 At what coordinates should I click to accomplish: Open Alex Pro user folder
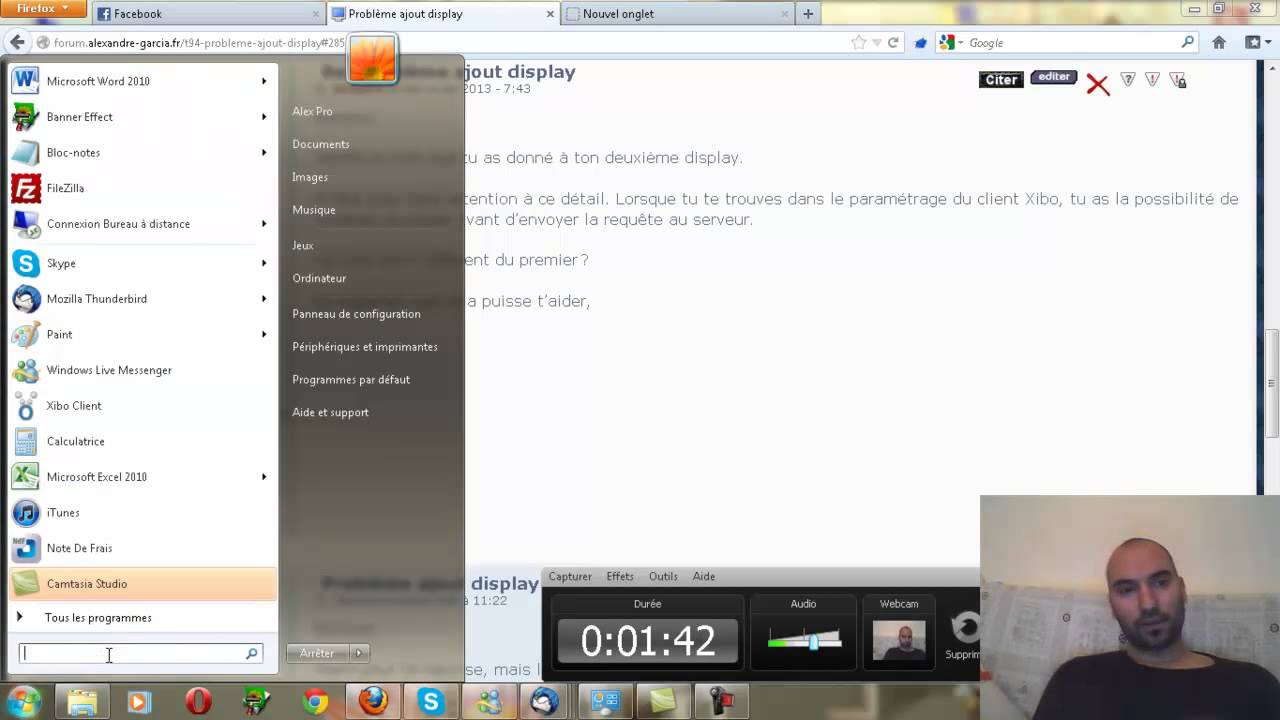tap(312, 111)
